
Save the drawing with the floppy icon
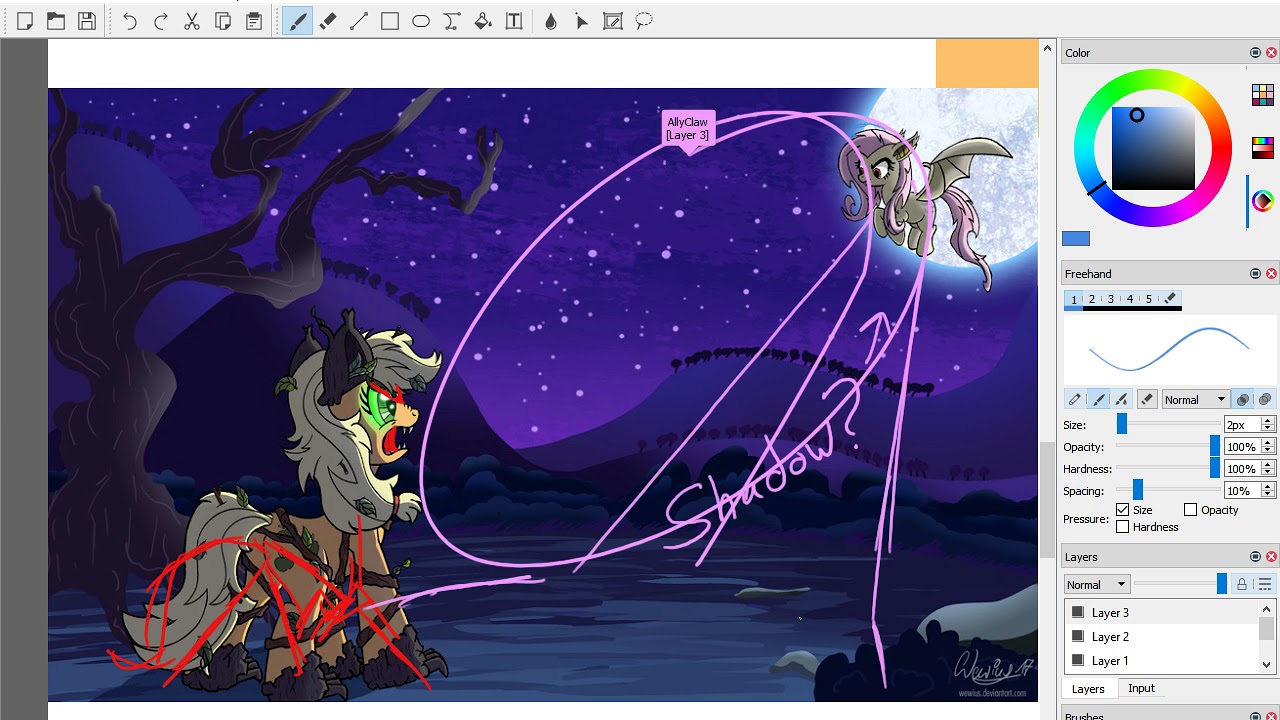[x=87, y=21]
